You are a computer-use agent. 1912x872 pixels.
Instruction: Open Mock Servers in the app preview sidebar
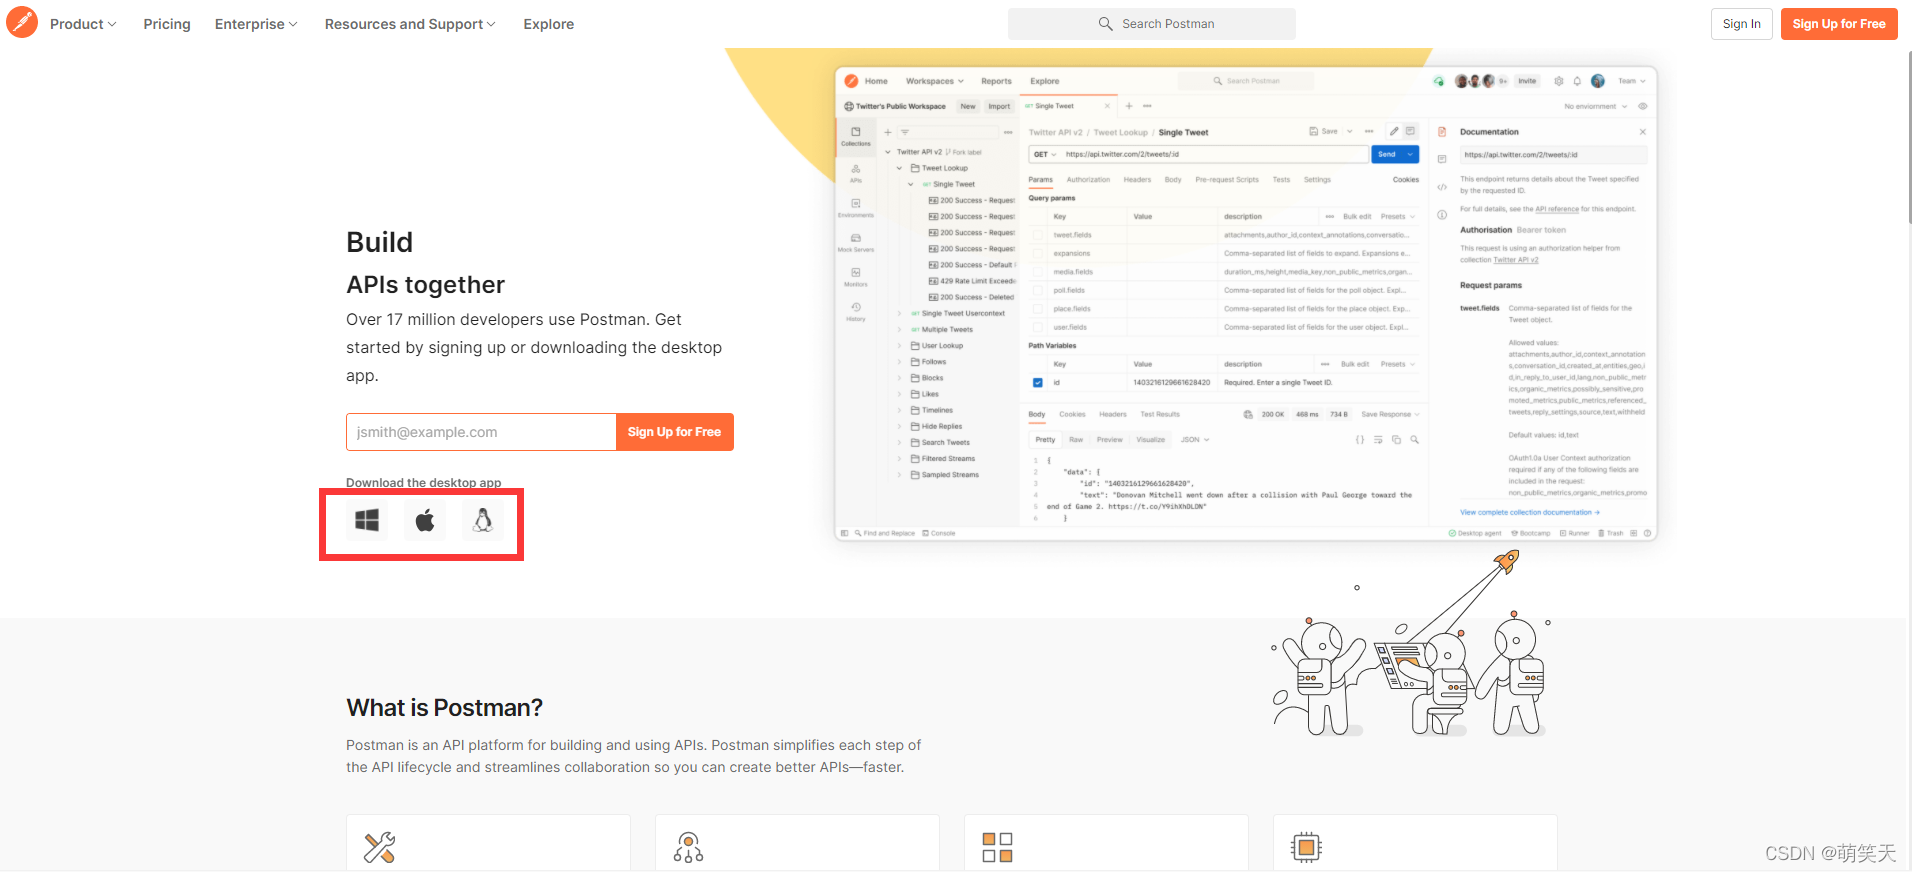click(x=856, y=243)
